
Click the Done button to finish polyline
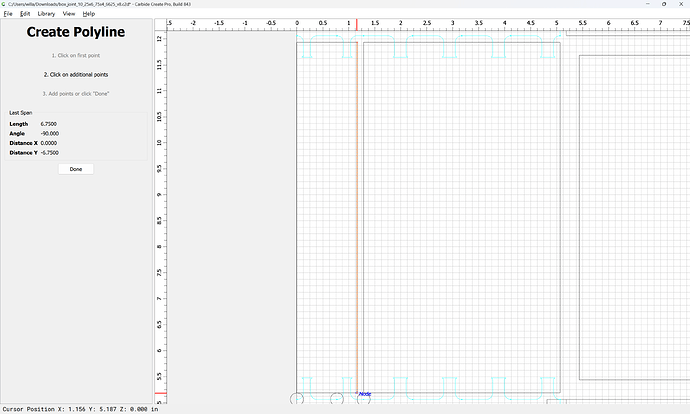coord(76,169)
